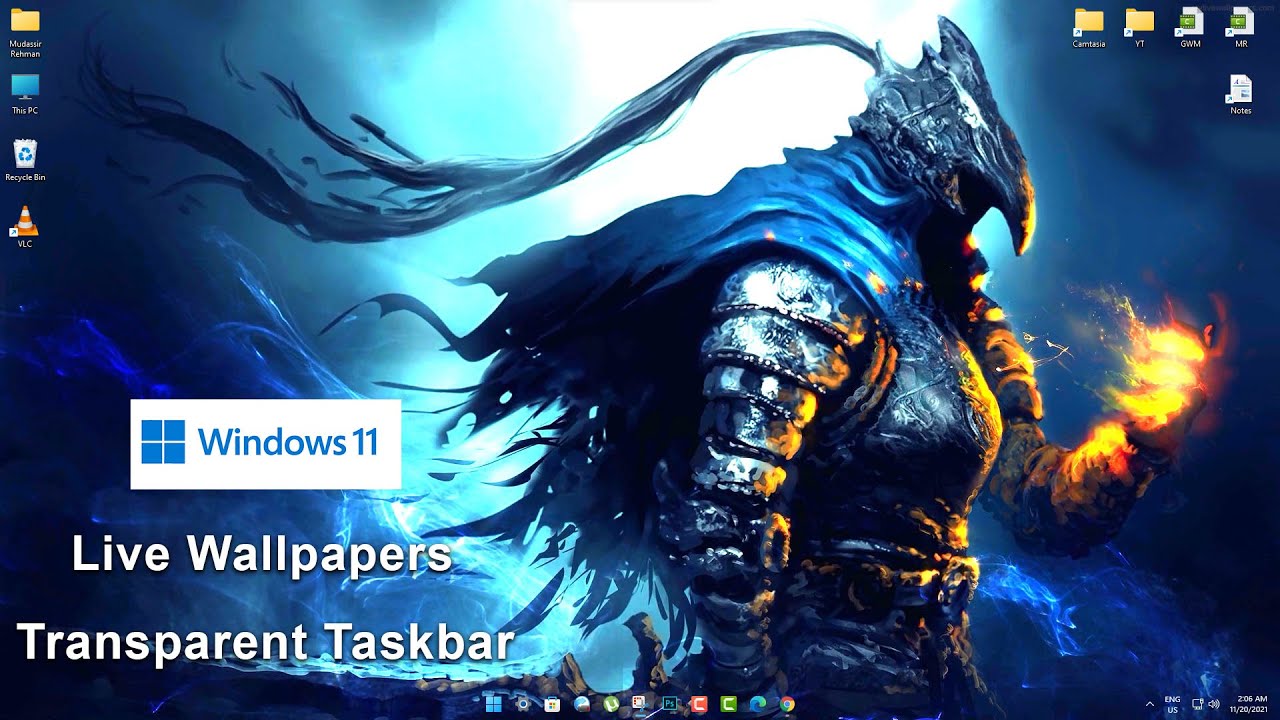Select the Mudassir Rehman folder icon
Screen dimensions: 1280x720
tap(25, 34)
